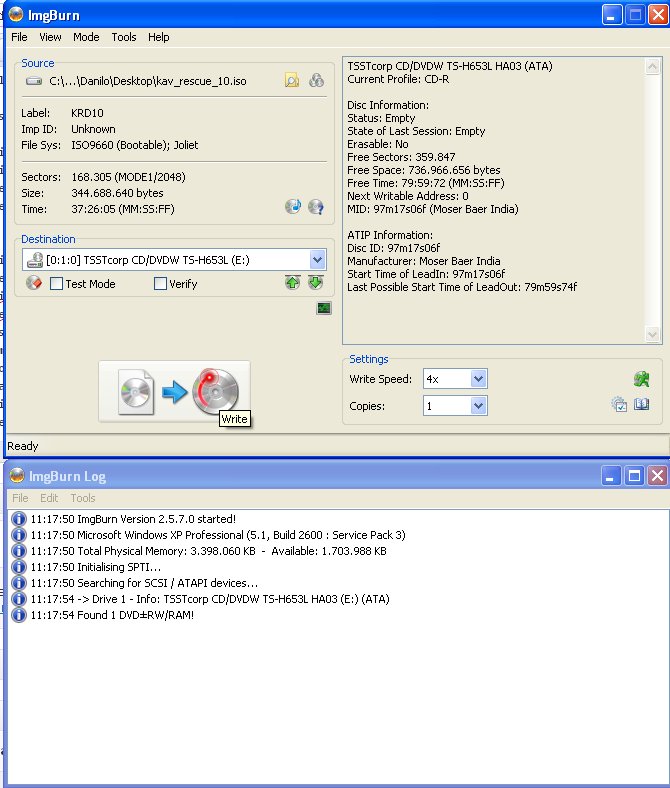Click the Size value 344.688.640 bytes
The width and height of the screenshot is (670, 788).
click(117, 193)
